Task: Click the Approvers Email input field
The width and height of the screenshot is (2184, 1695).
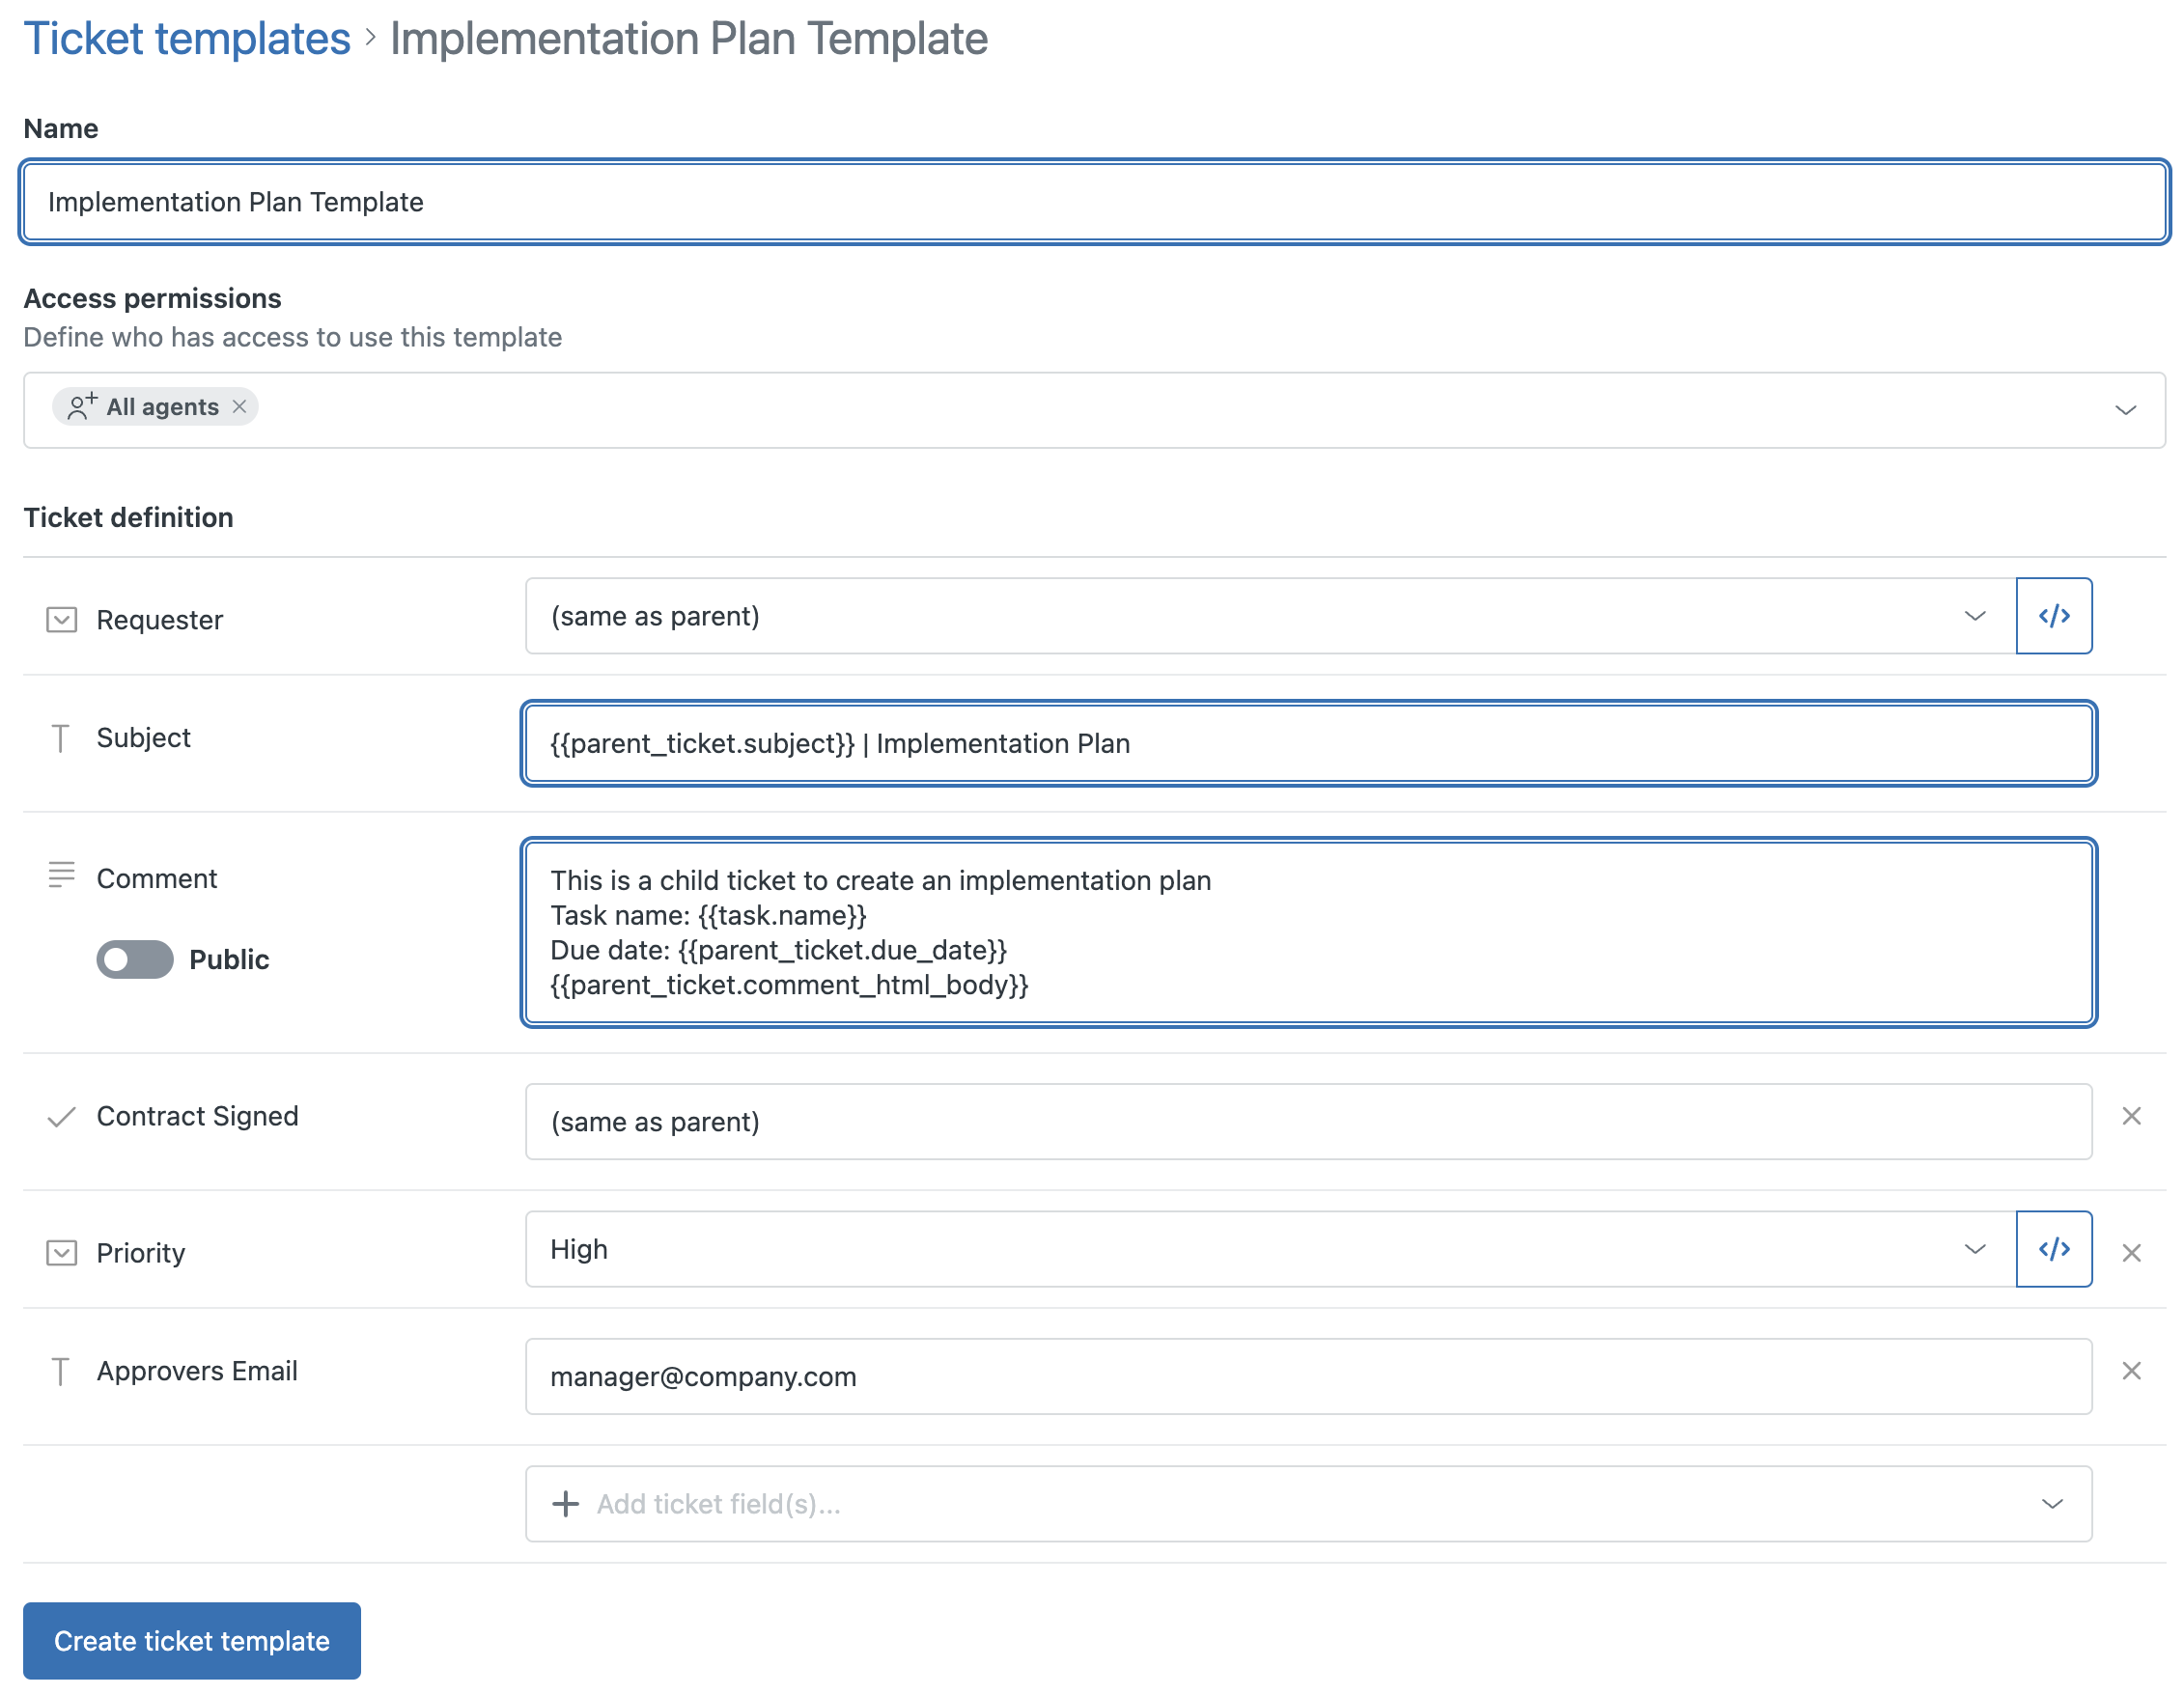Action: tap(1308, 1377)
